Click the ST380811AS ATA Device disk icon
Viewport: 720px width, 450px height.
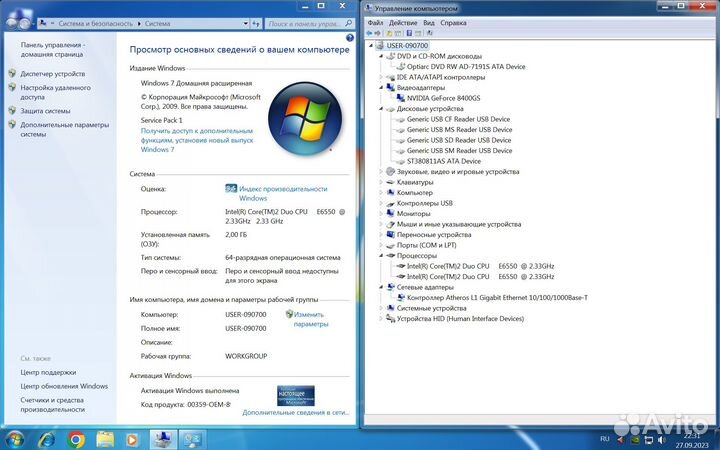(x=400, y=161)
